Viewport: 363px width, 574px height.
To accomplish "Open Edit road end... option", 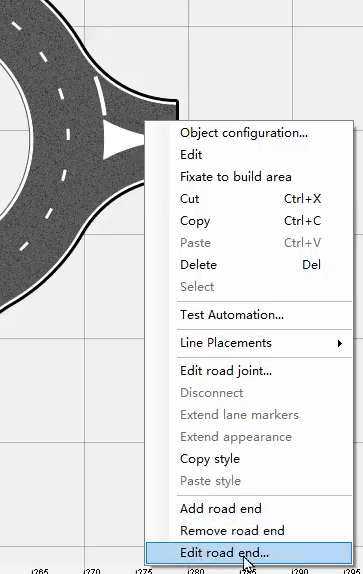I will (x=249, y=553).
